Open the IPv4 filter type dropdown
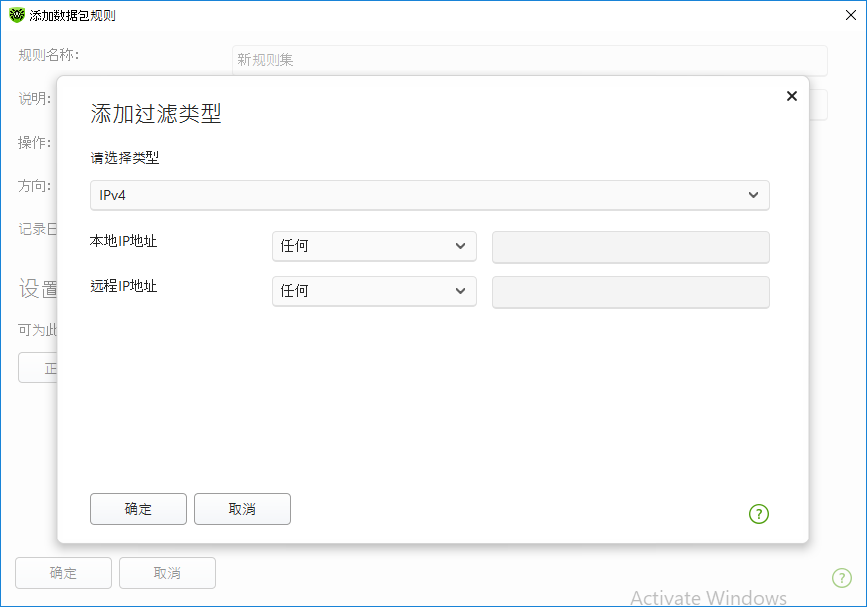Image resolution: width=867 pixels, height=607 pixels. coord(429,195)
